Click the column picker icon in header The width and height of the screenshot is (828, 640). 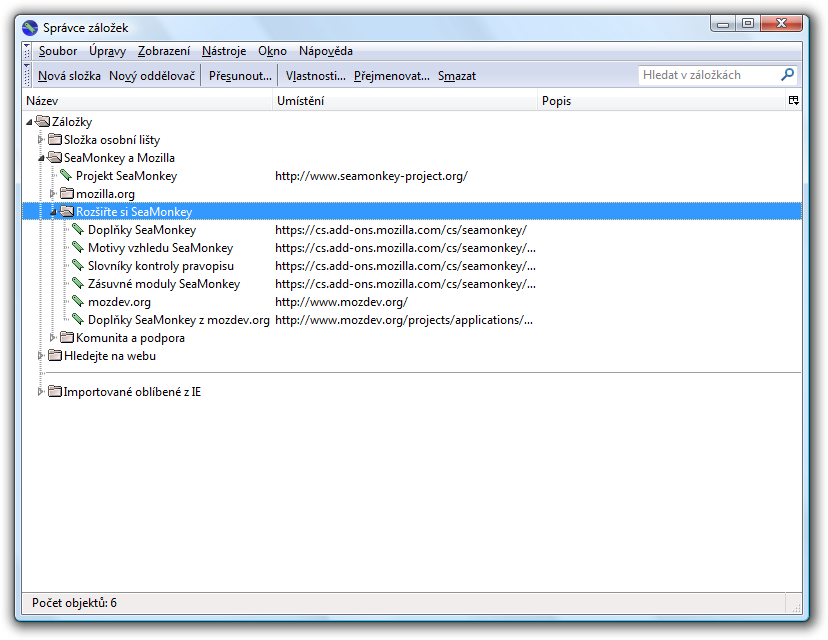(793, 101)
